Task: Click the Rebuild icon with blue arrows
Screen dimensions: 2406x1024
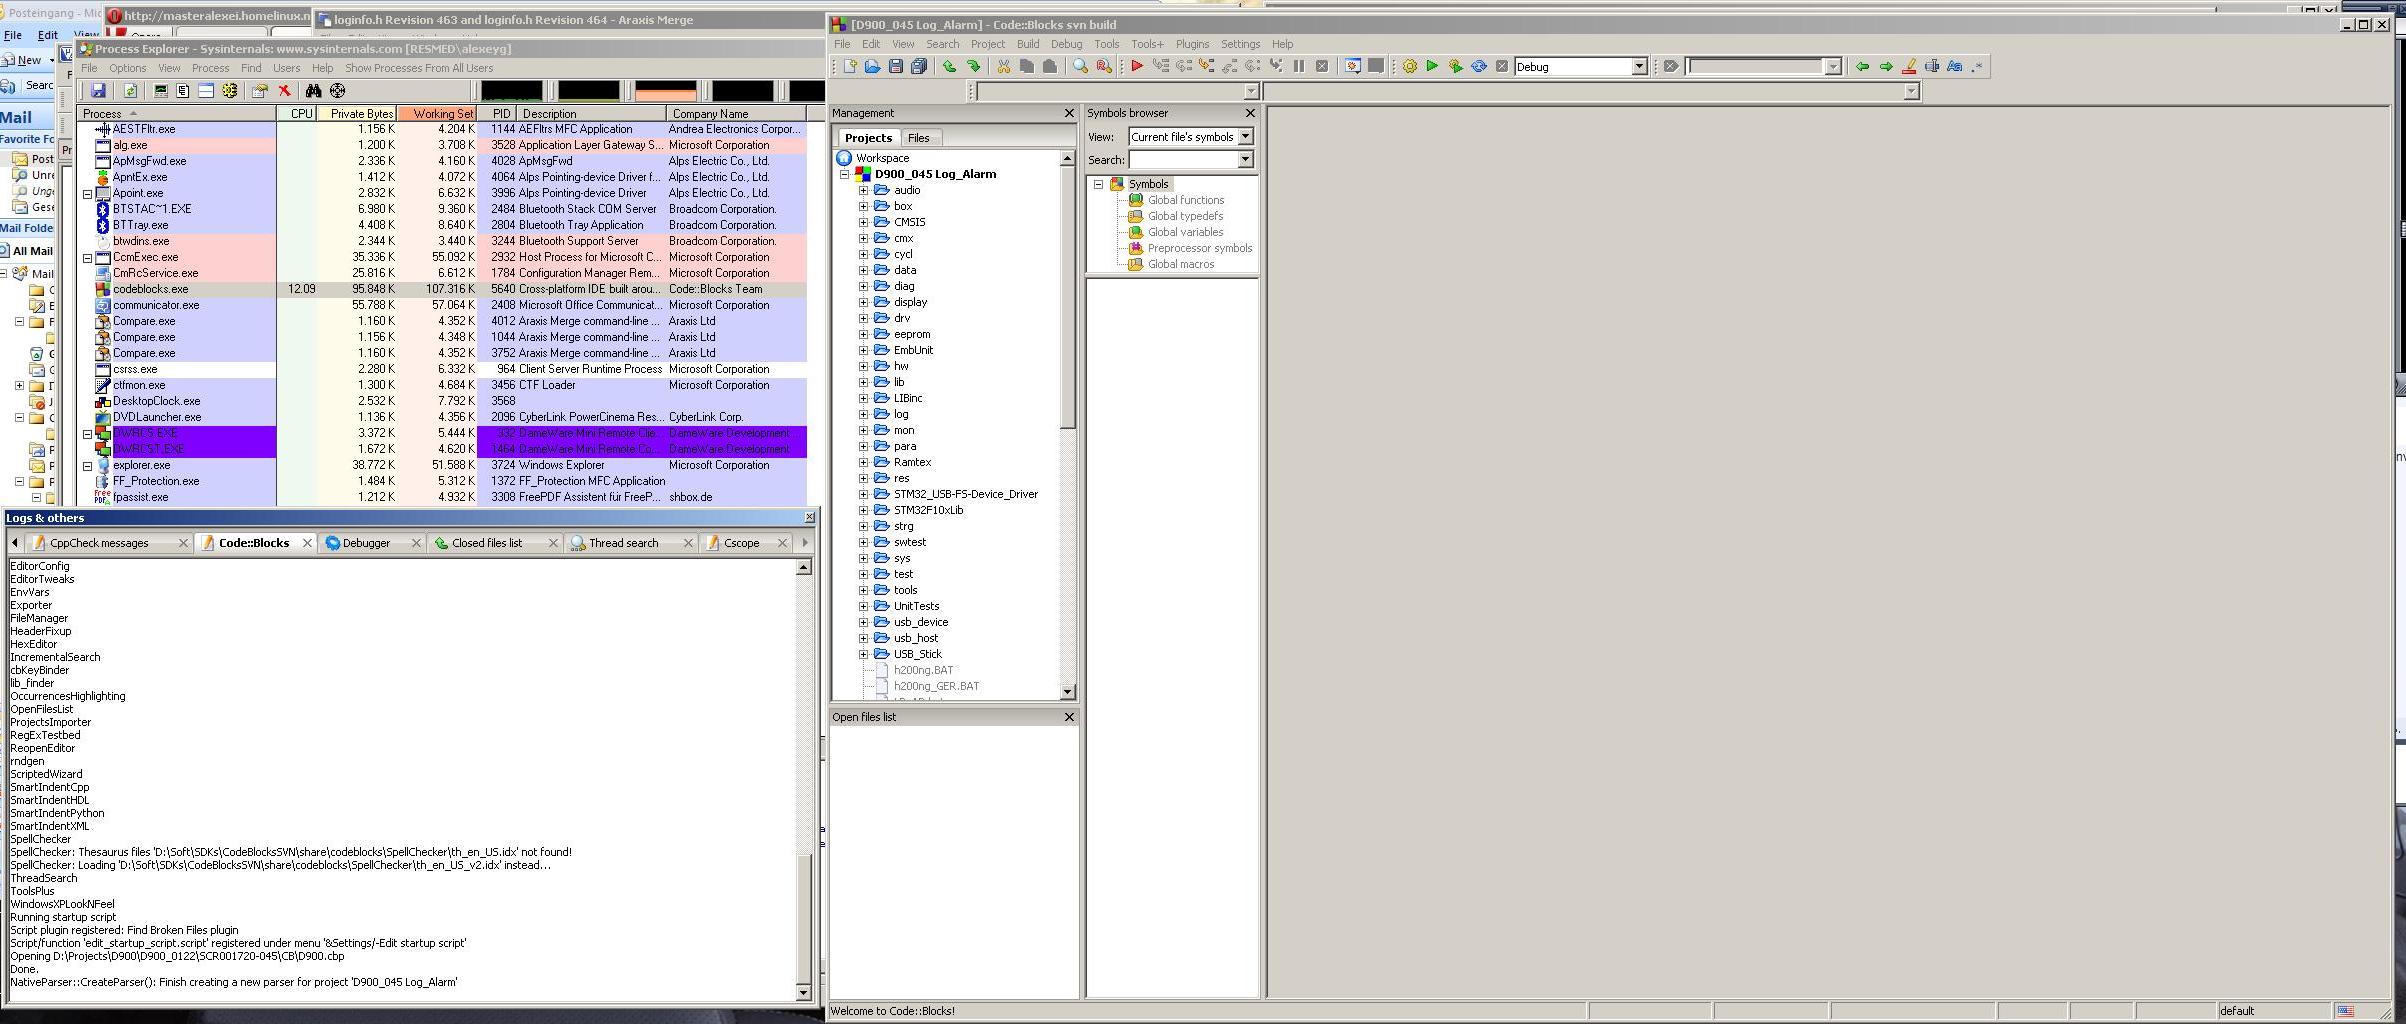Action: 1478,67
